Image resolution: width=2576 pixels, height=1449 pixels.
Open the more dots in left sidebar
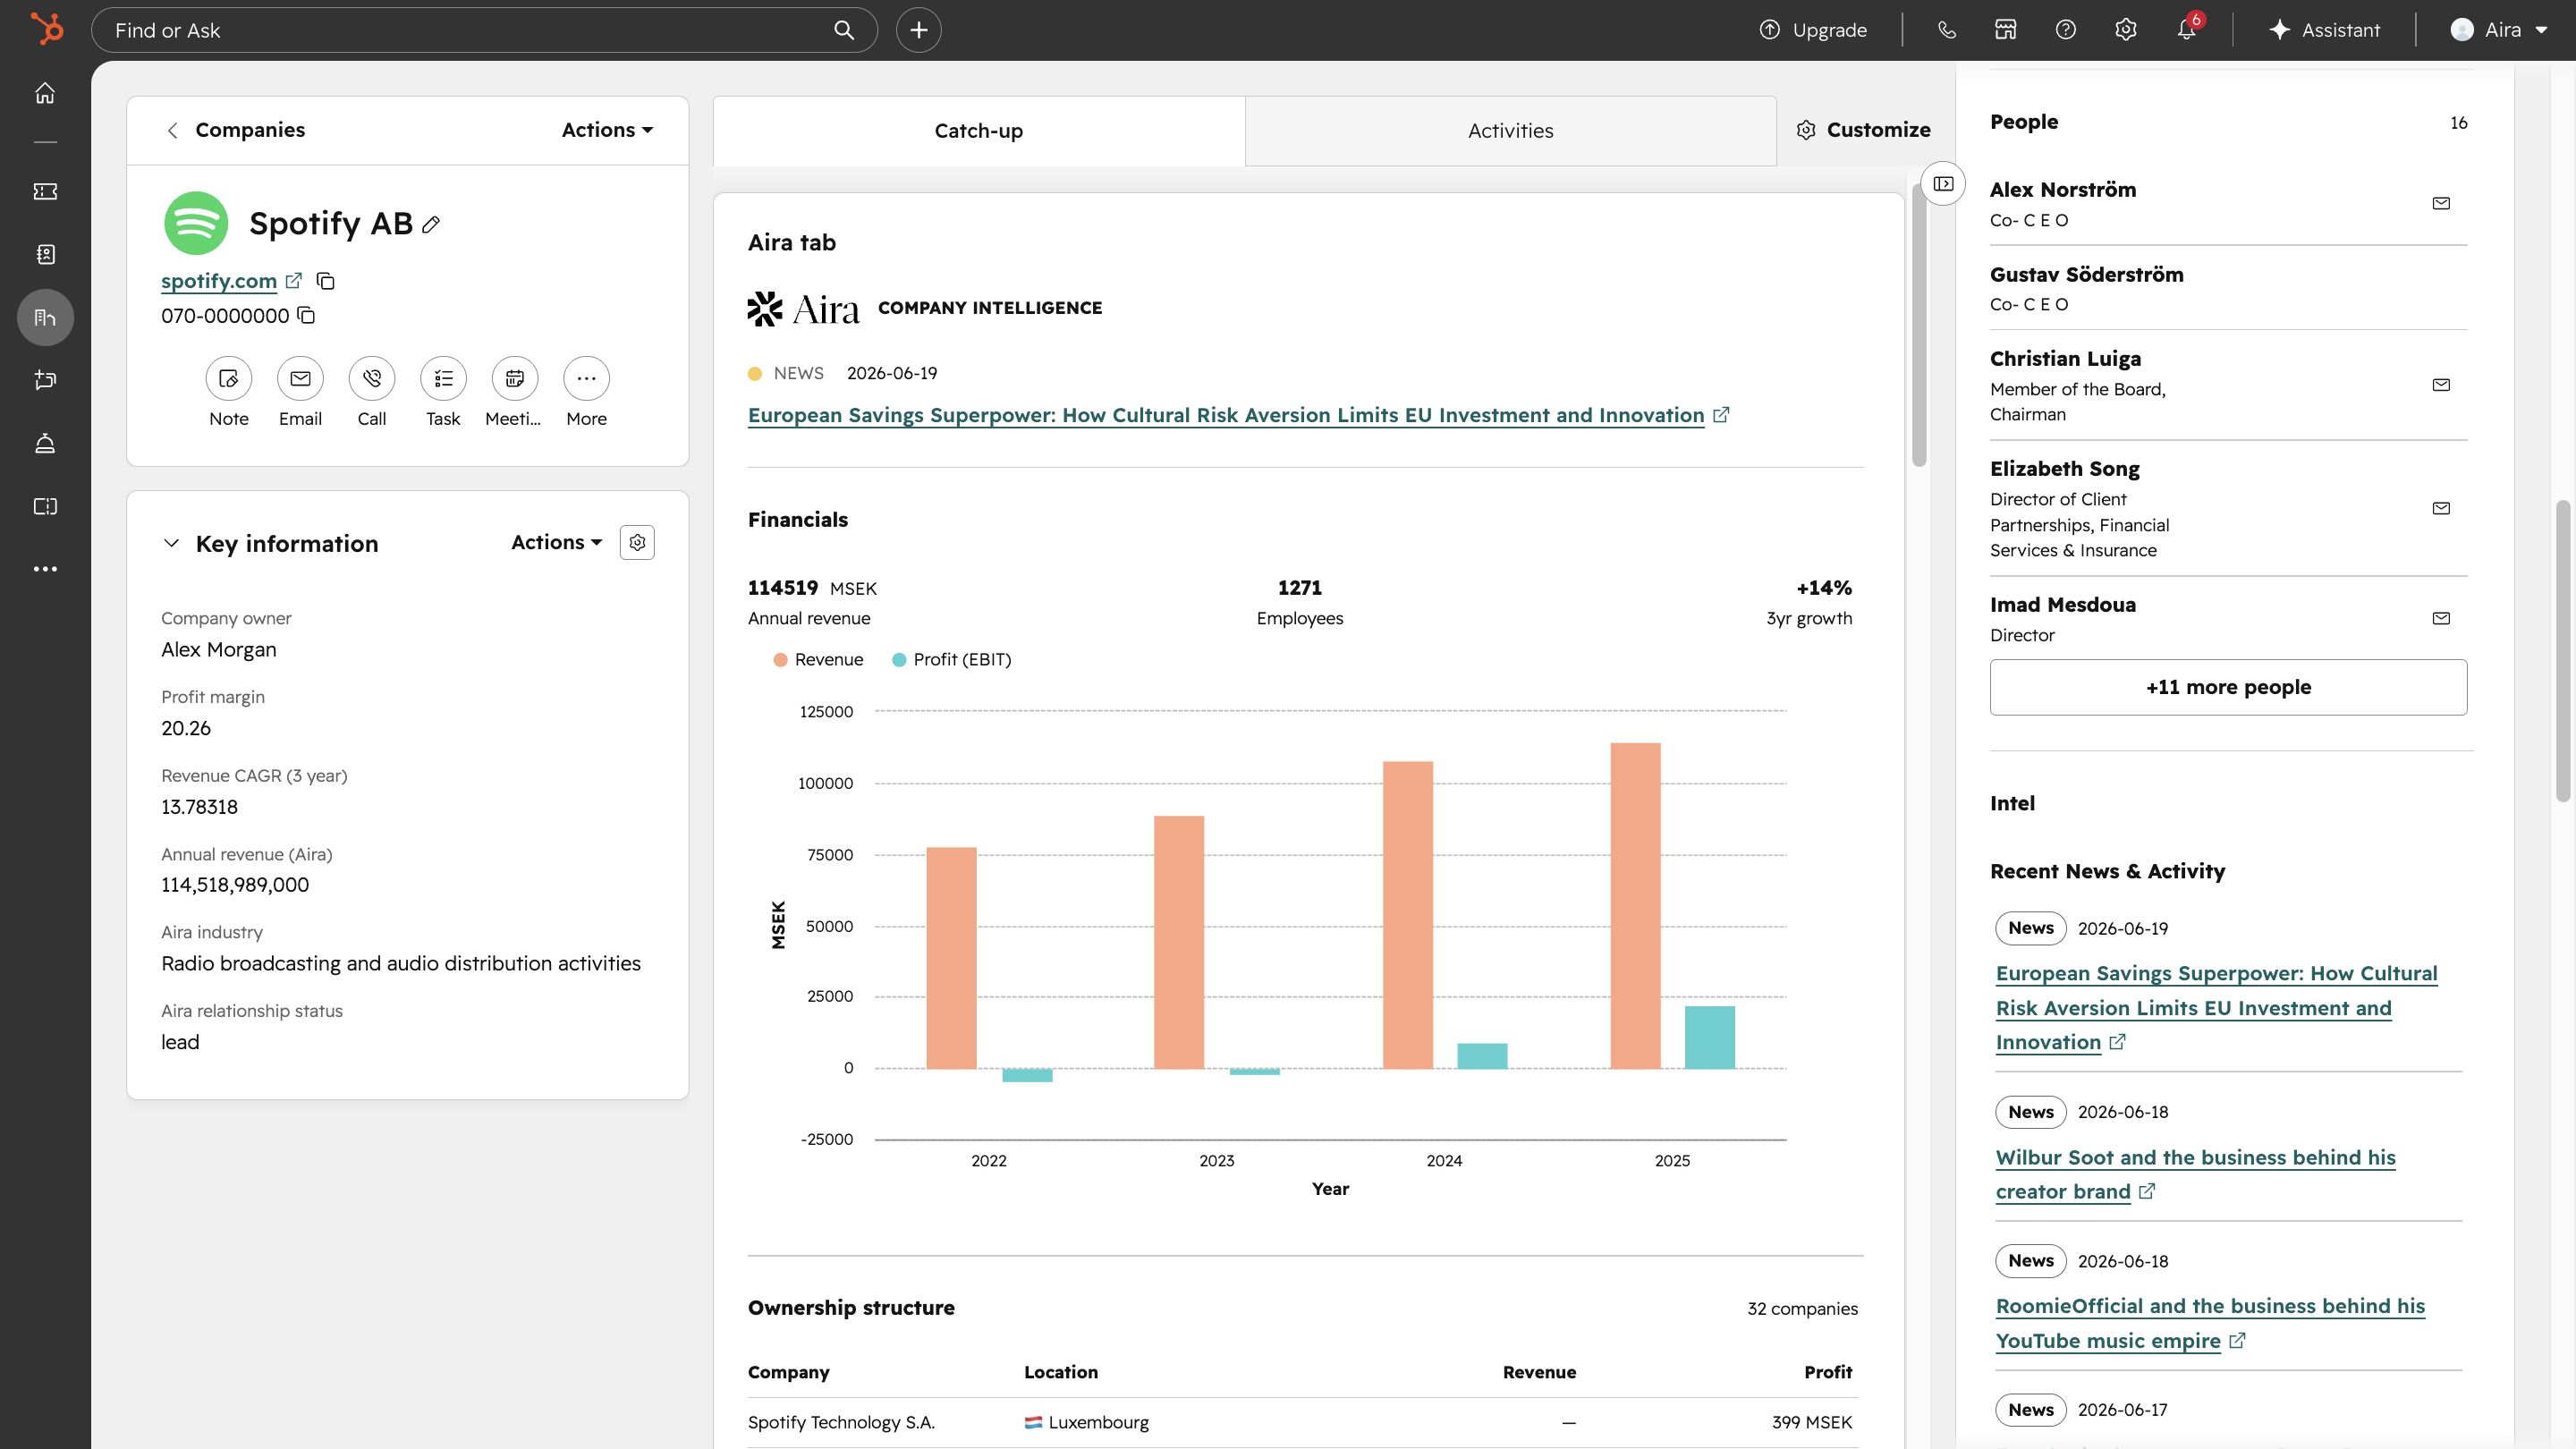45,569
